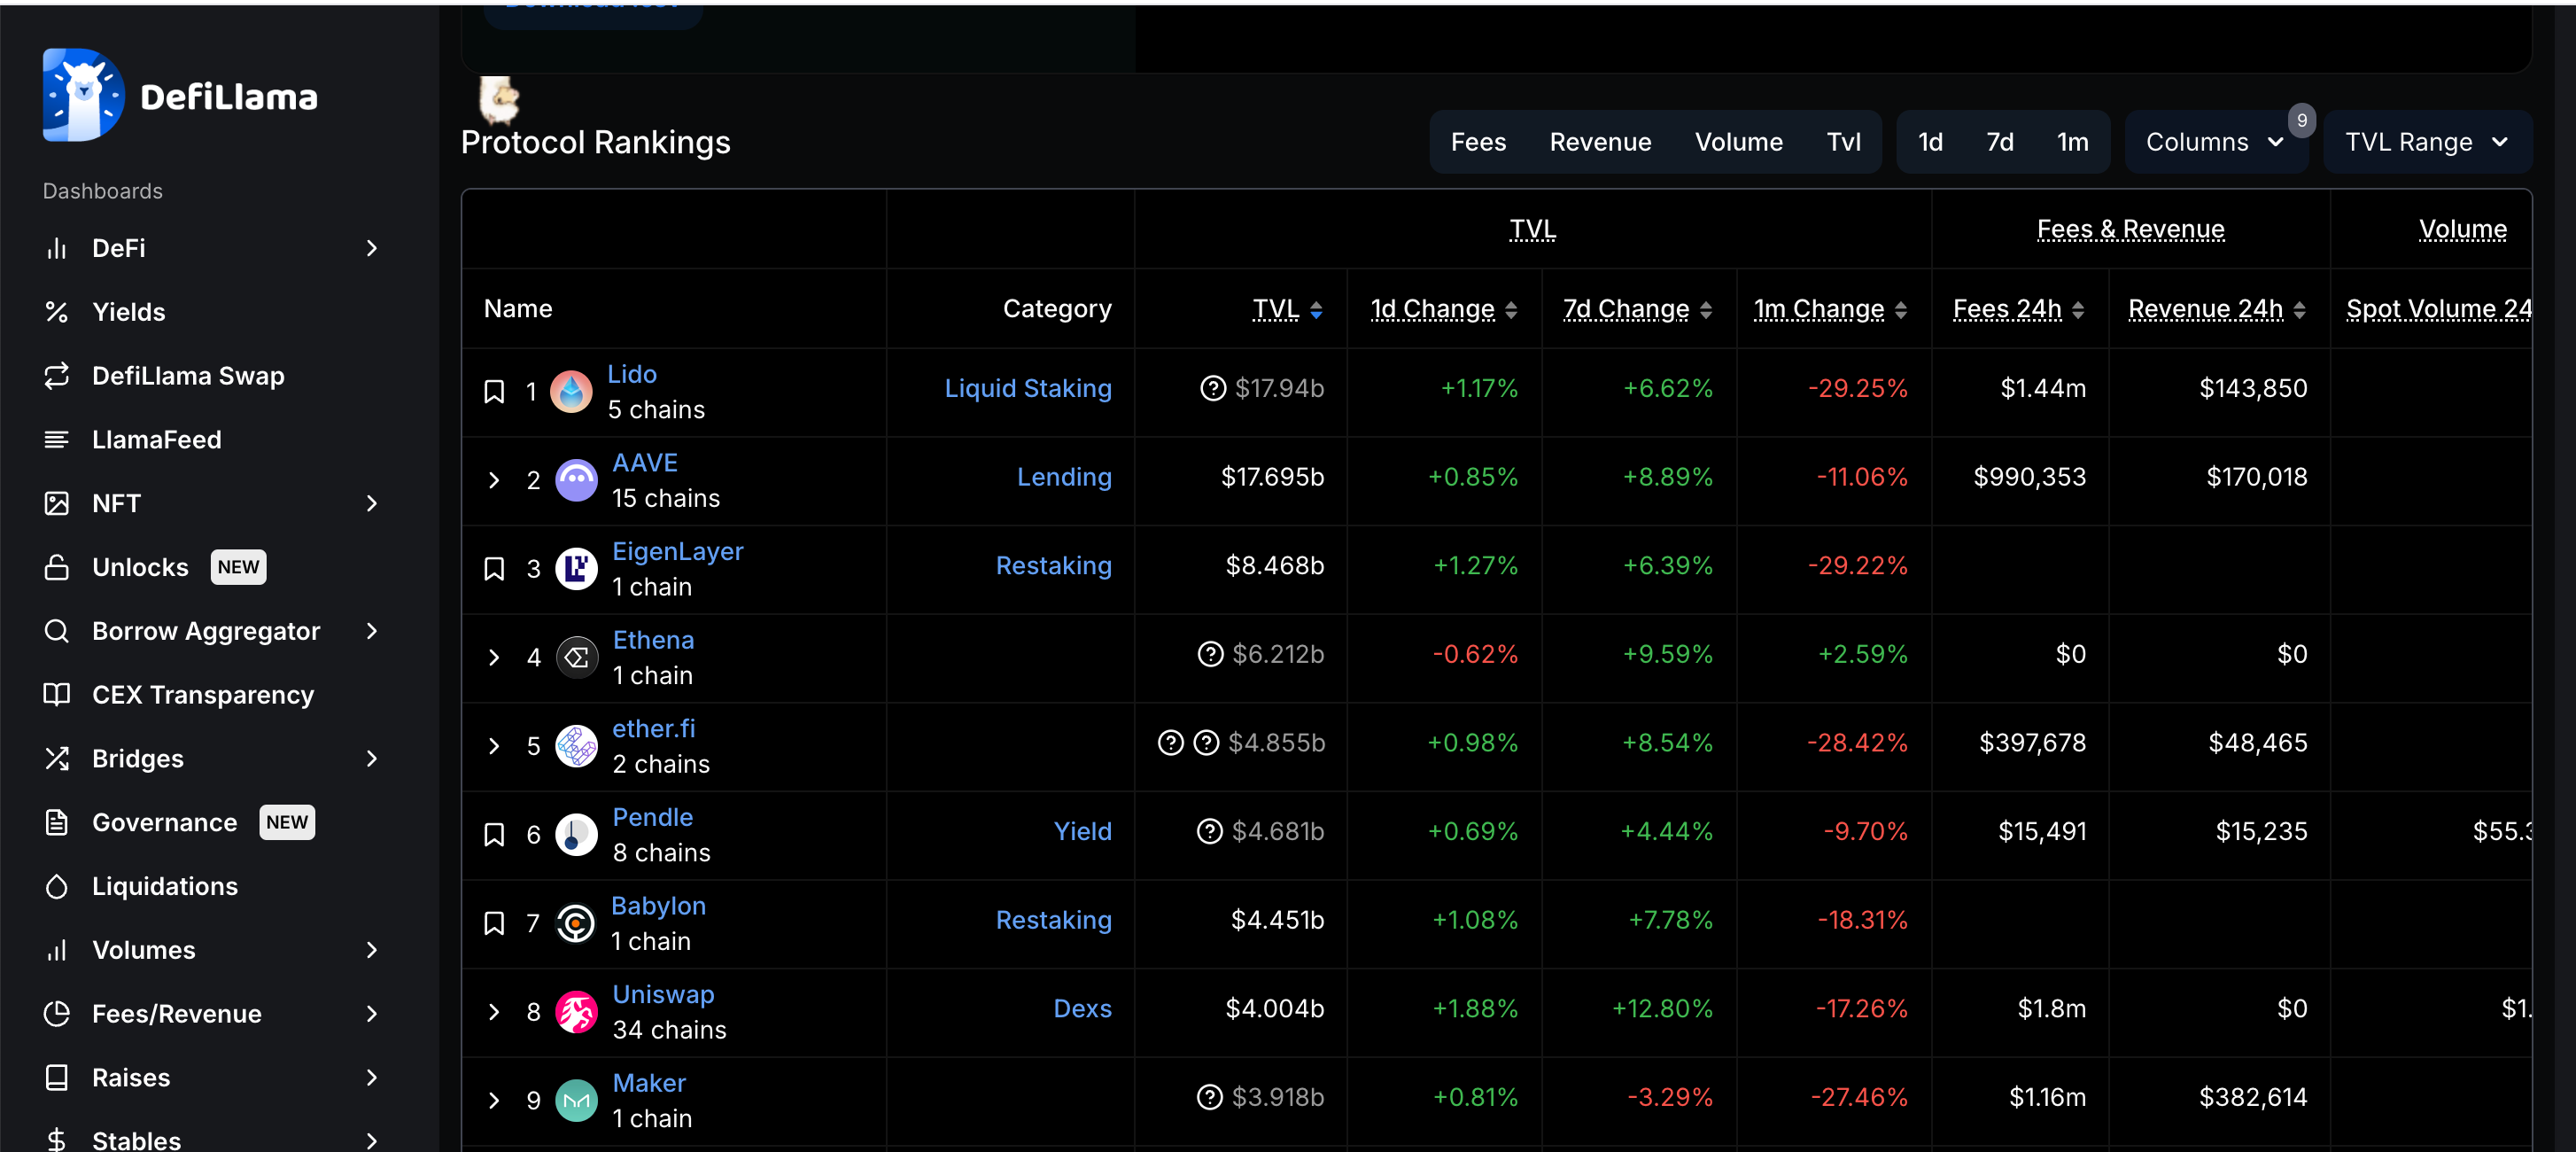2576x1152 pixels.
Task: Click the DefiLlama logo icon
Action: pyautogui.click(x=84, y=95)
